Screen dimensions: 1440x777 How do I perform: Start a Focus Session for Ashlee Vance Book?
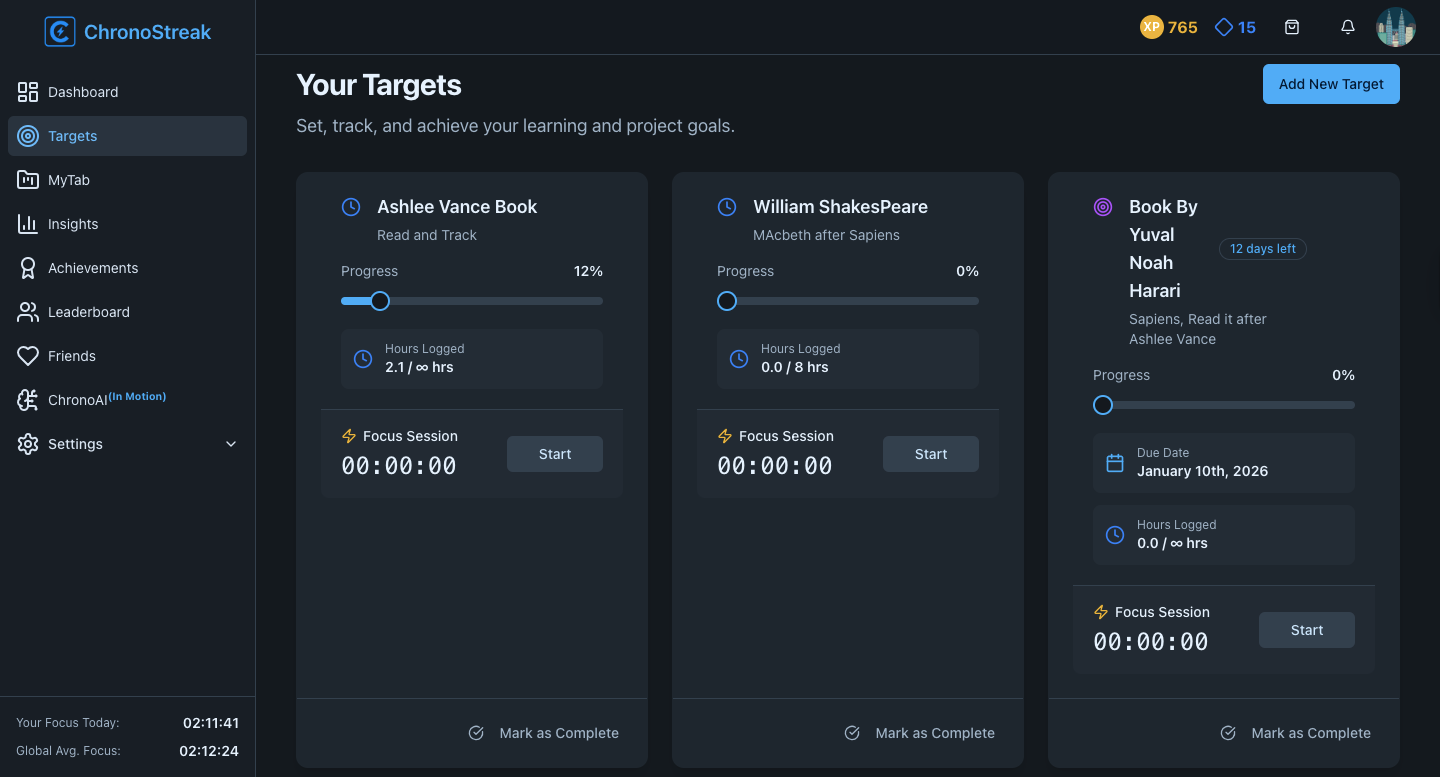[554, 454]
